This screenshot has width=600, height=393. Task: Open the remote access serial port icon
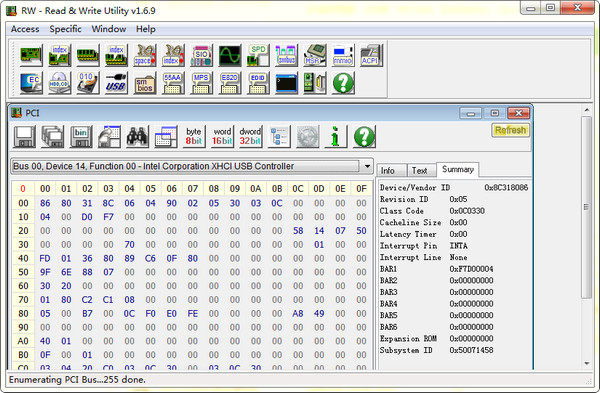pos(315,83)
